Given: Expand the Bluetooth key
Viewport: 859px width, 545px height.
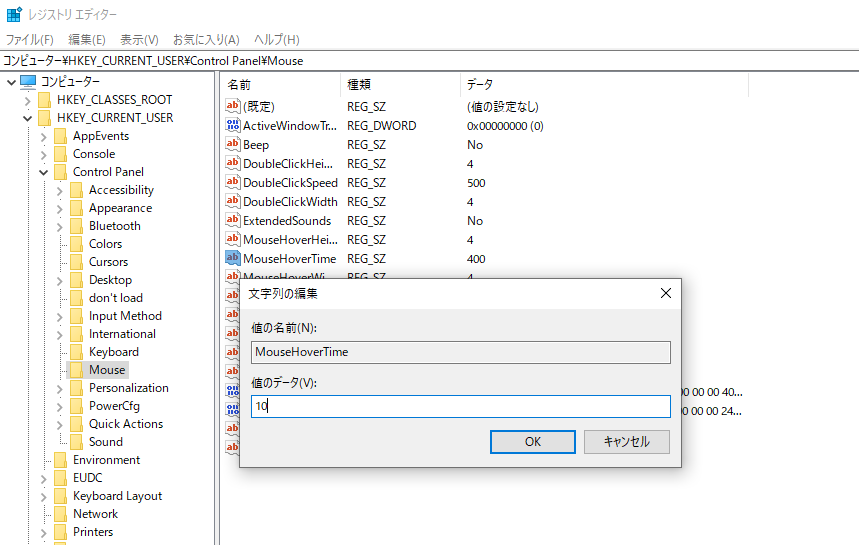Looking at the screenshot, I should [60, 226].
